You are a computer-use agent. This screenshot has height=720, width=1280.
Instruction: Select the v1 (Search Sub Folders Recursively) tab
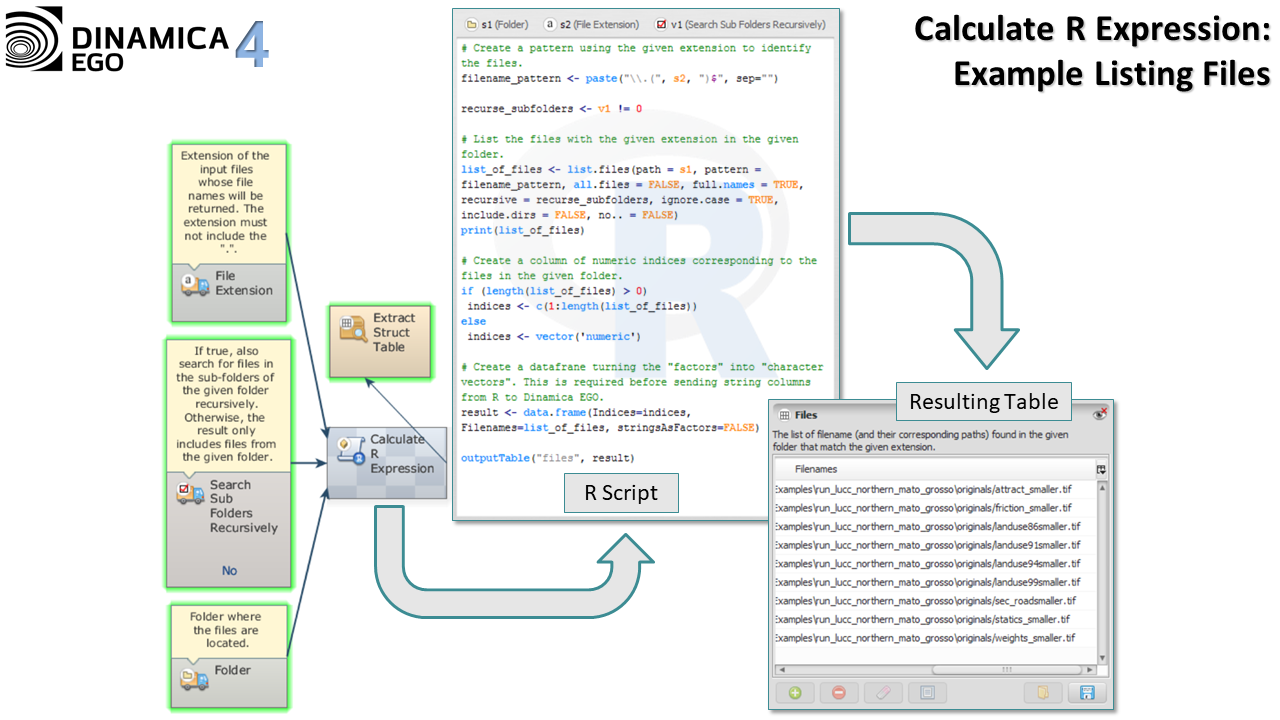(740, 24)
